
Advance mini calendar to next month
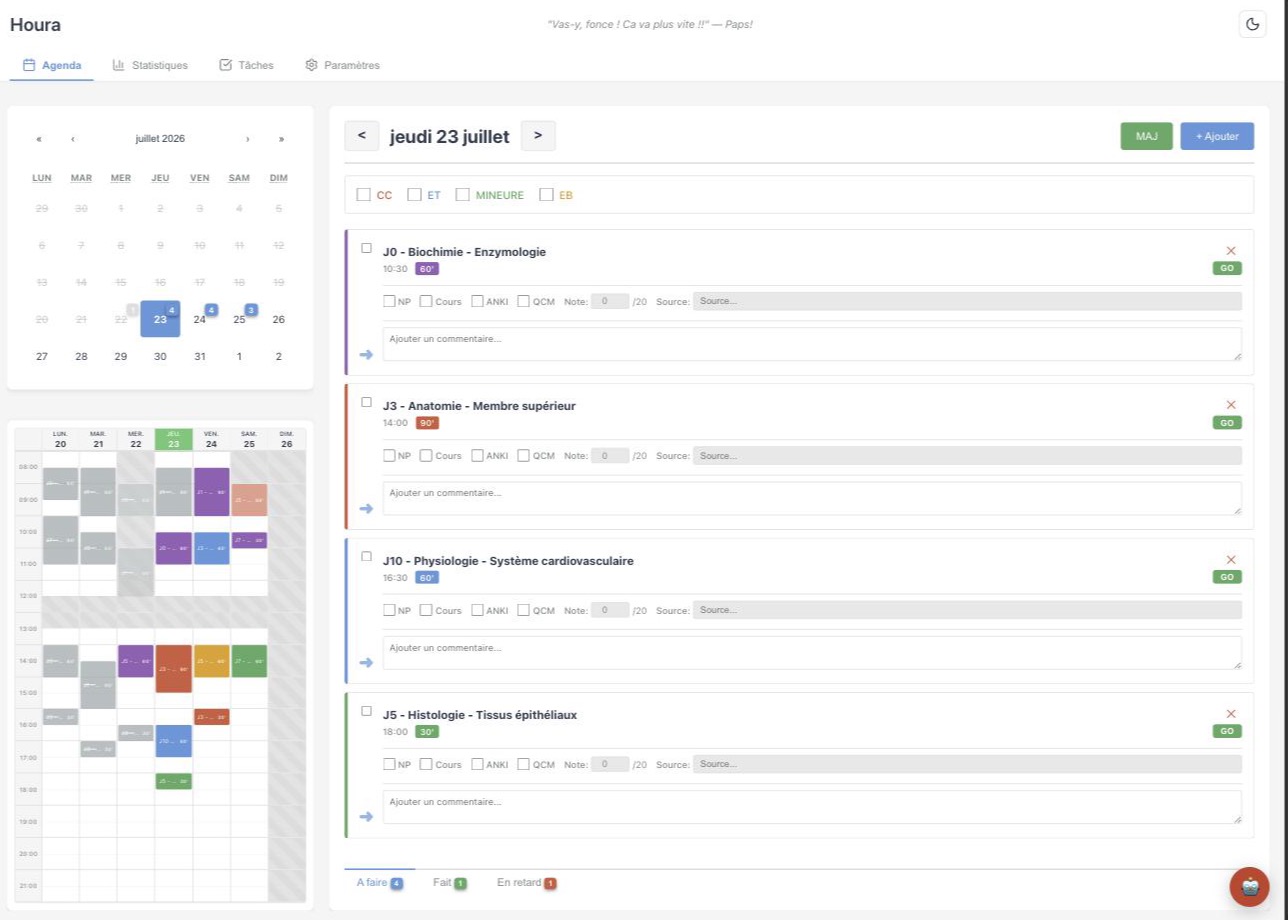(x=247, y=139)
